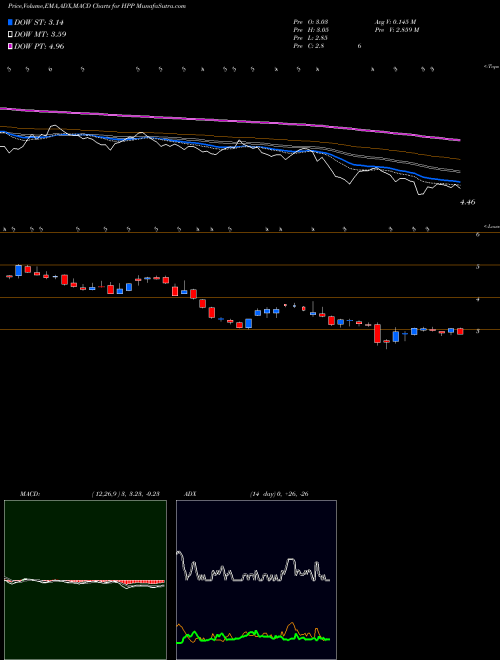Click the 'Pre H: 3.05' high value
Screen dimensions: 500x660
tap(311, 29)
